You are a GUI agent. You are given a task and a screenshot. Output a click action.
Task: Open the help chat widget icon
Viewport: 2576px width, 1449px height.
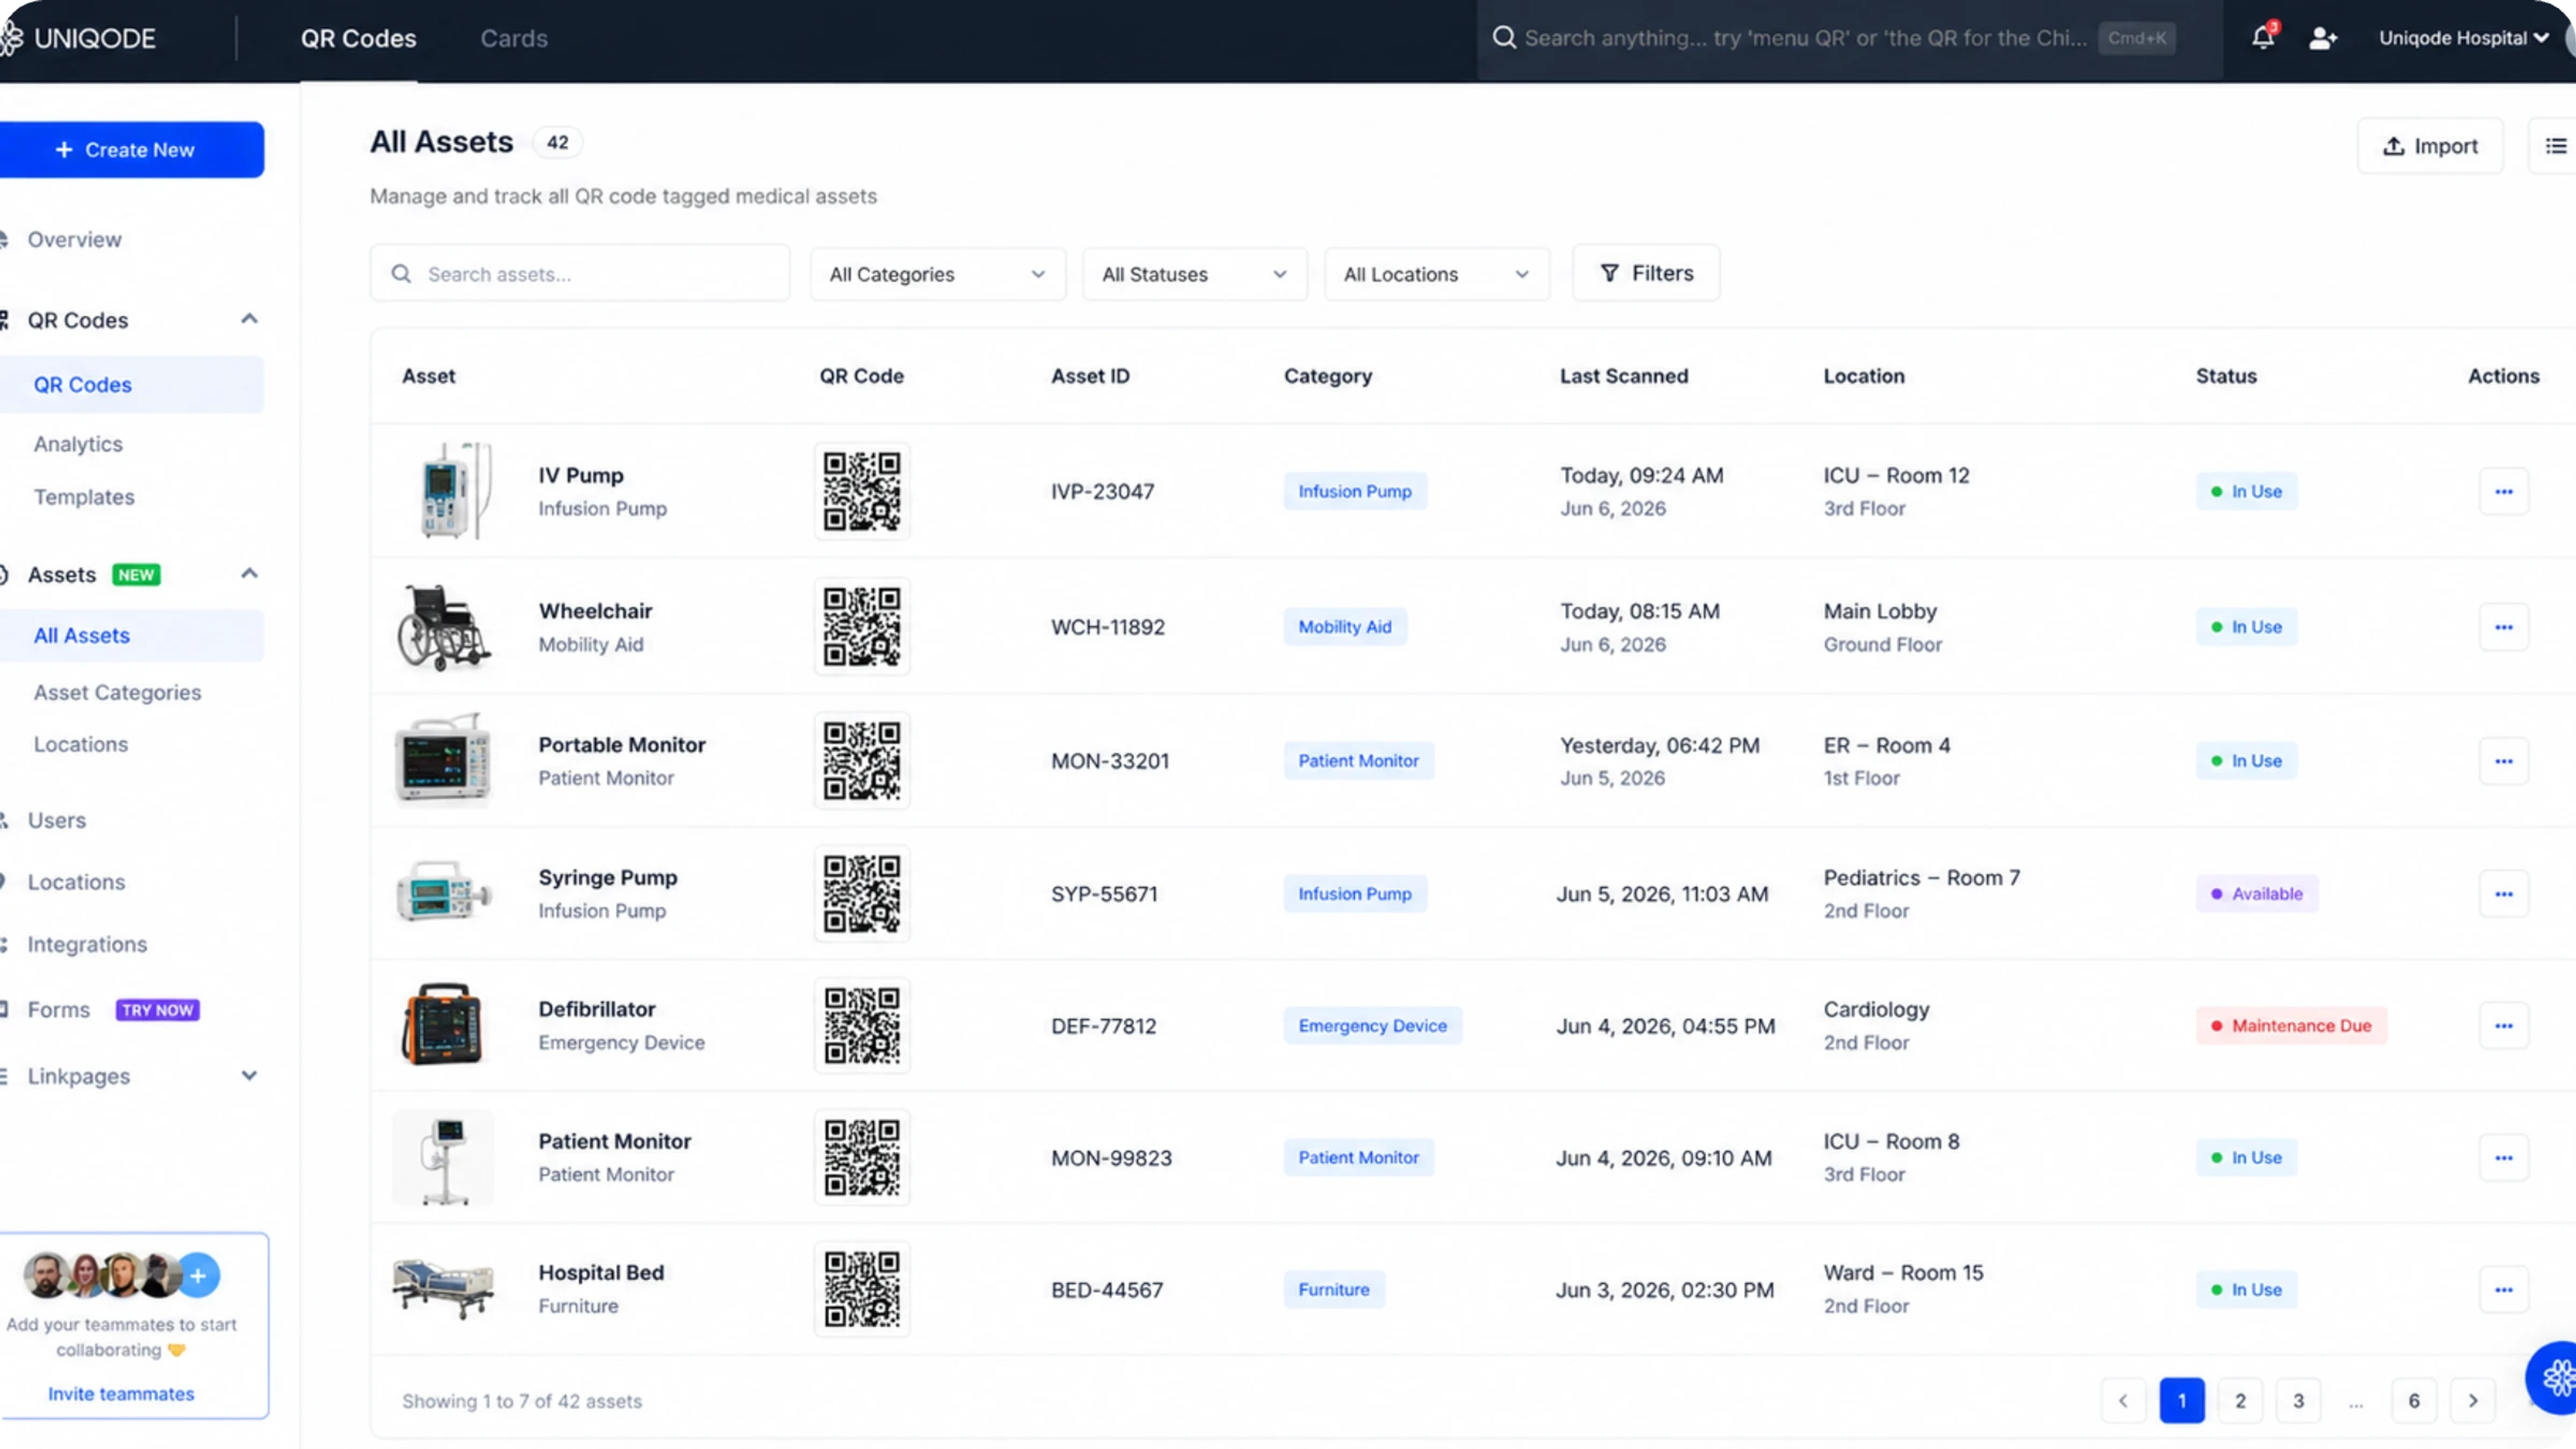click(2554, 1378)
